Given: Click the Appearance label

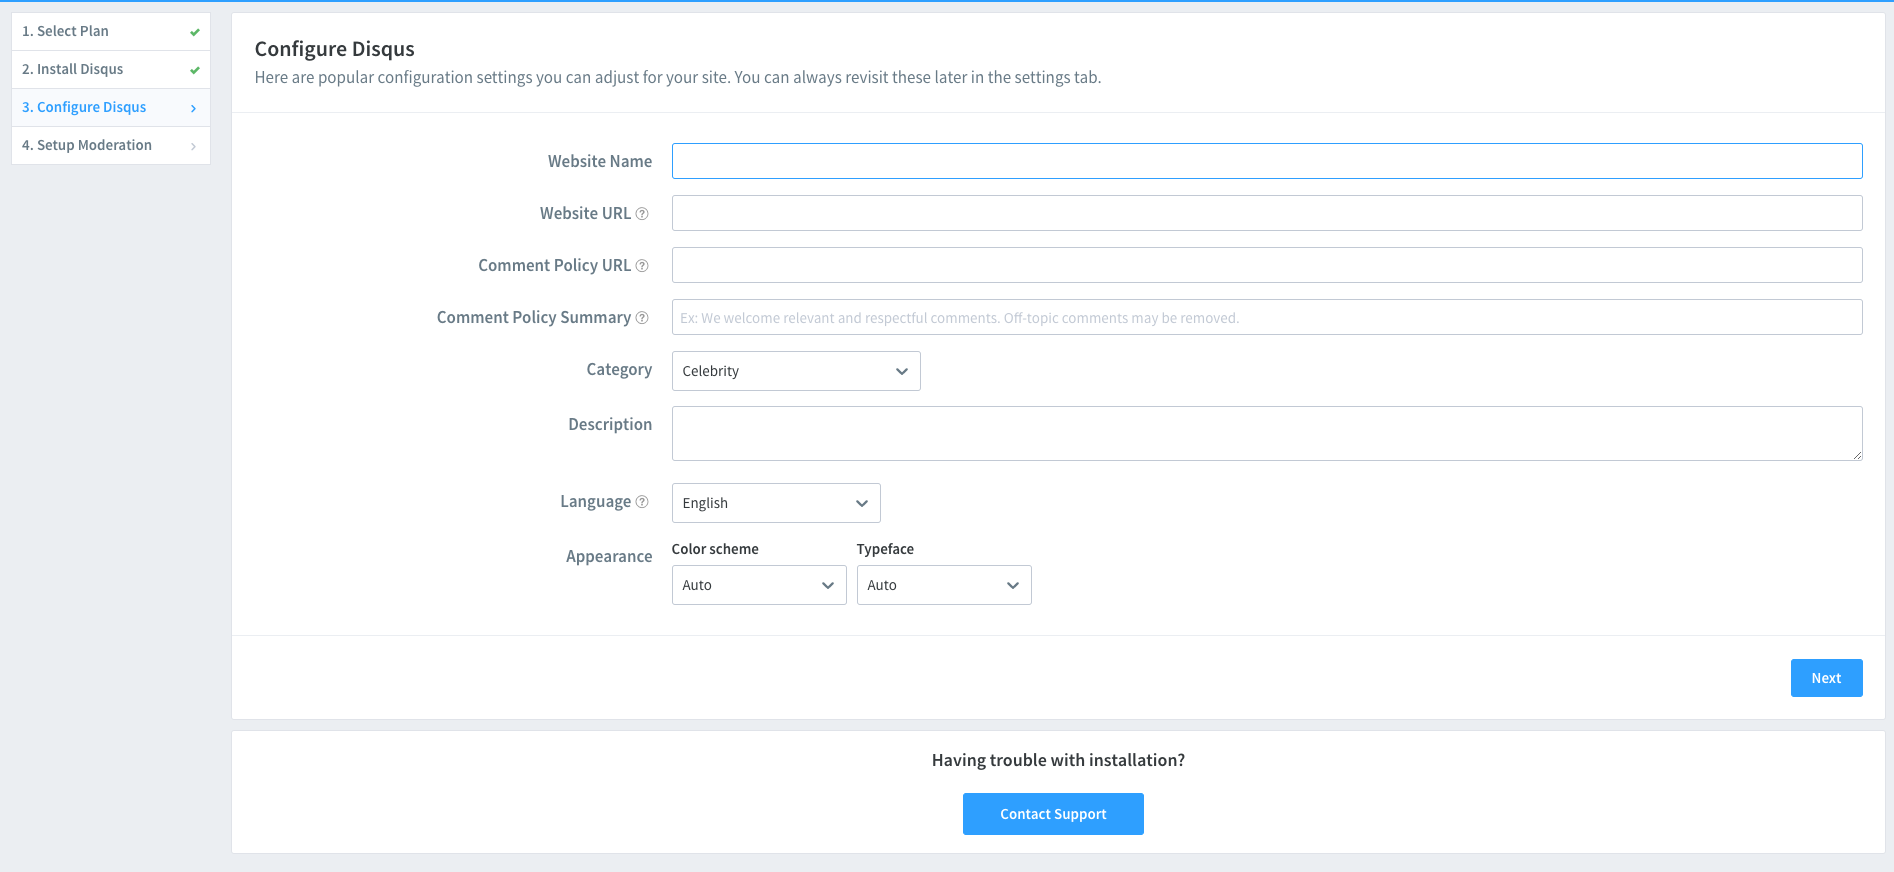Looking at the screenshot, I should click(x=609, y=557).
